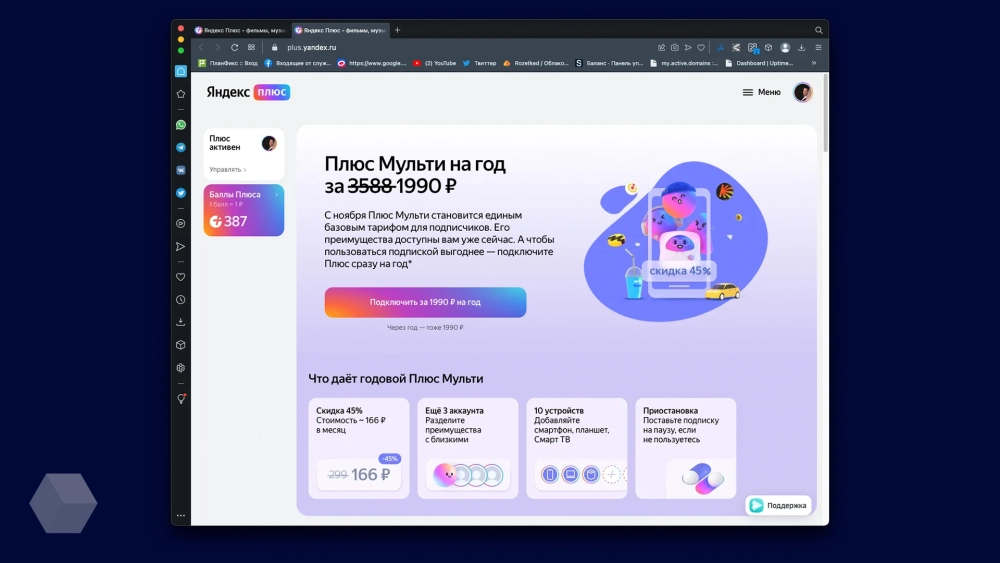Screen dimensions: 1000x563
Task: Open My Flow send icon in sidebar
Action: 181,247
